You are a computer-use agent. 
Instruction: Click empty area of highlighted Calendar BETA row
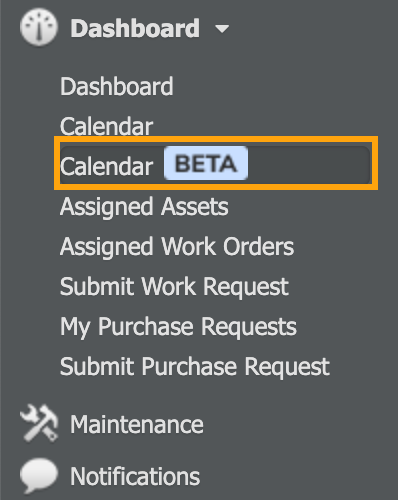pyautogui.click(x=308, y=163)
